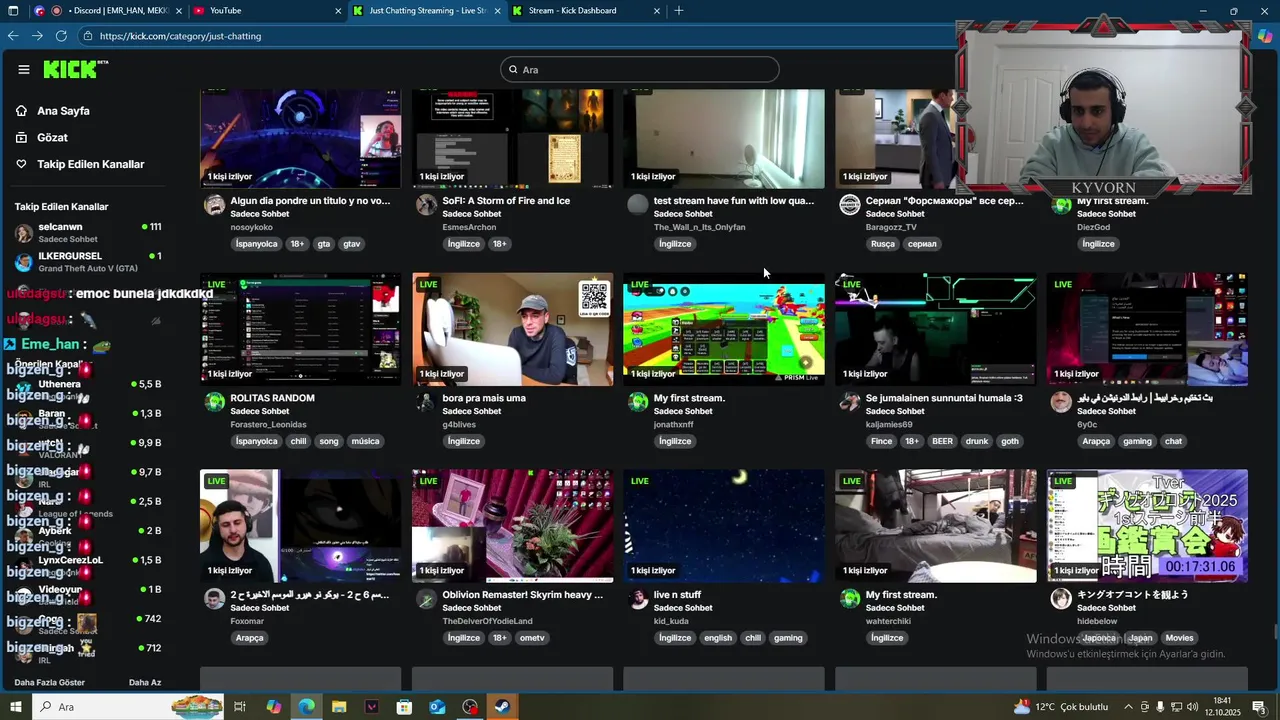Click the gaming tag under 6y0c
This screenshot has width=1280, height=720.
pos(1137,441)
